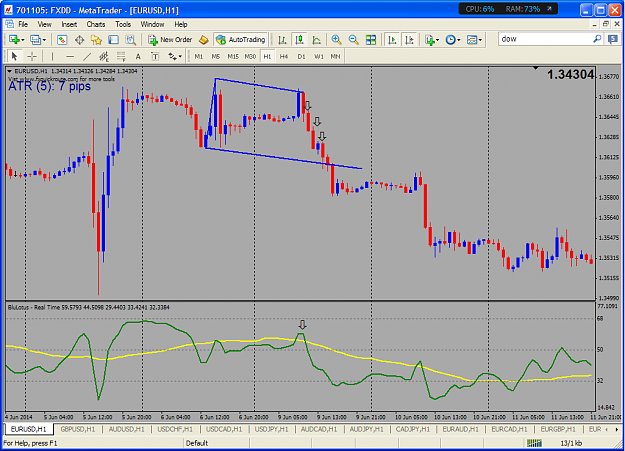The width and height of the screenshot is (625, 451).
Task: Open the Help menu
Action: click(181, 24)
